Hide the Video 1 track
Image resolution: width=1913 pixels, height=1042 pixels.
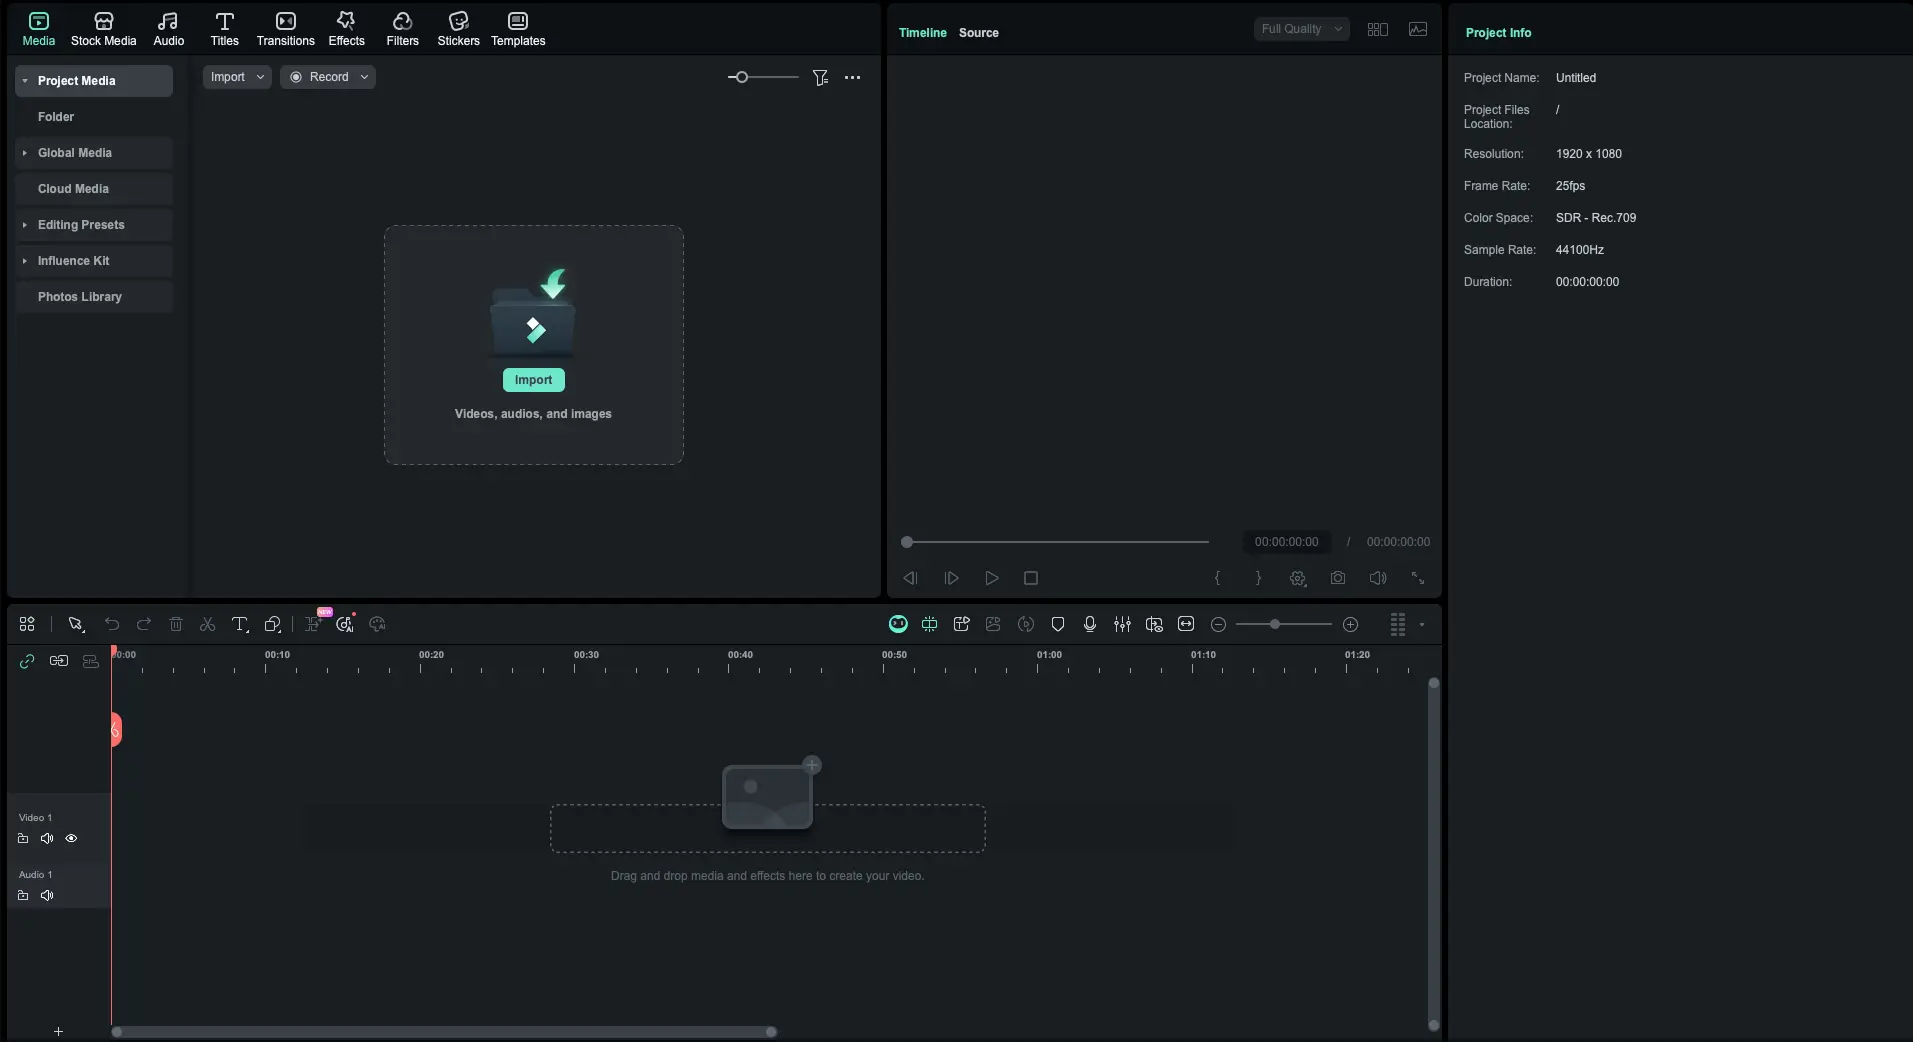[x=71, y=839]
